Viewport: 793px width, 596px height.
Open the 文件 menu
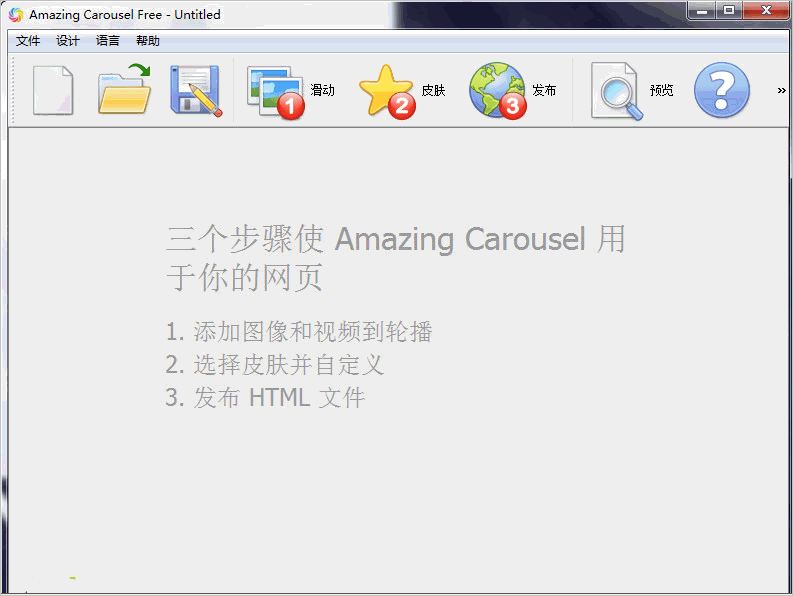coord(27,40)
